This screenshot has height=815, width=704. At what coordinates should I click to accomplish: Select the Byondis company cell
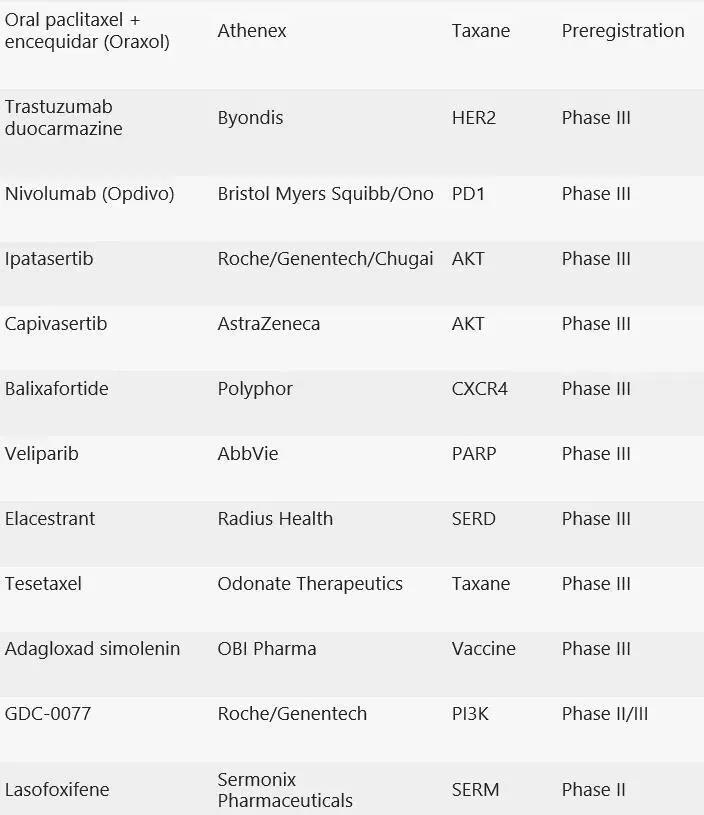250,118
